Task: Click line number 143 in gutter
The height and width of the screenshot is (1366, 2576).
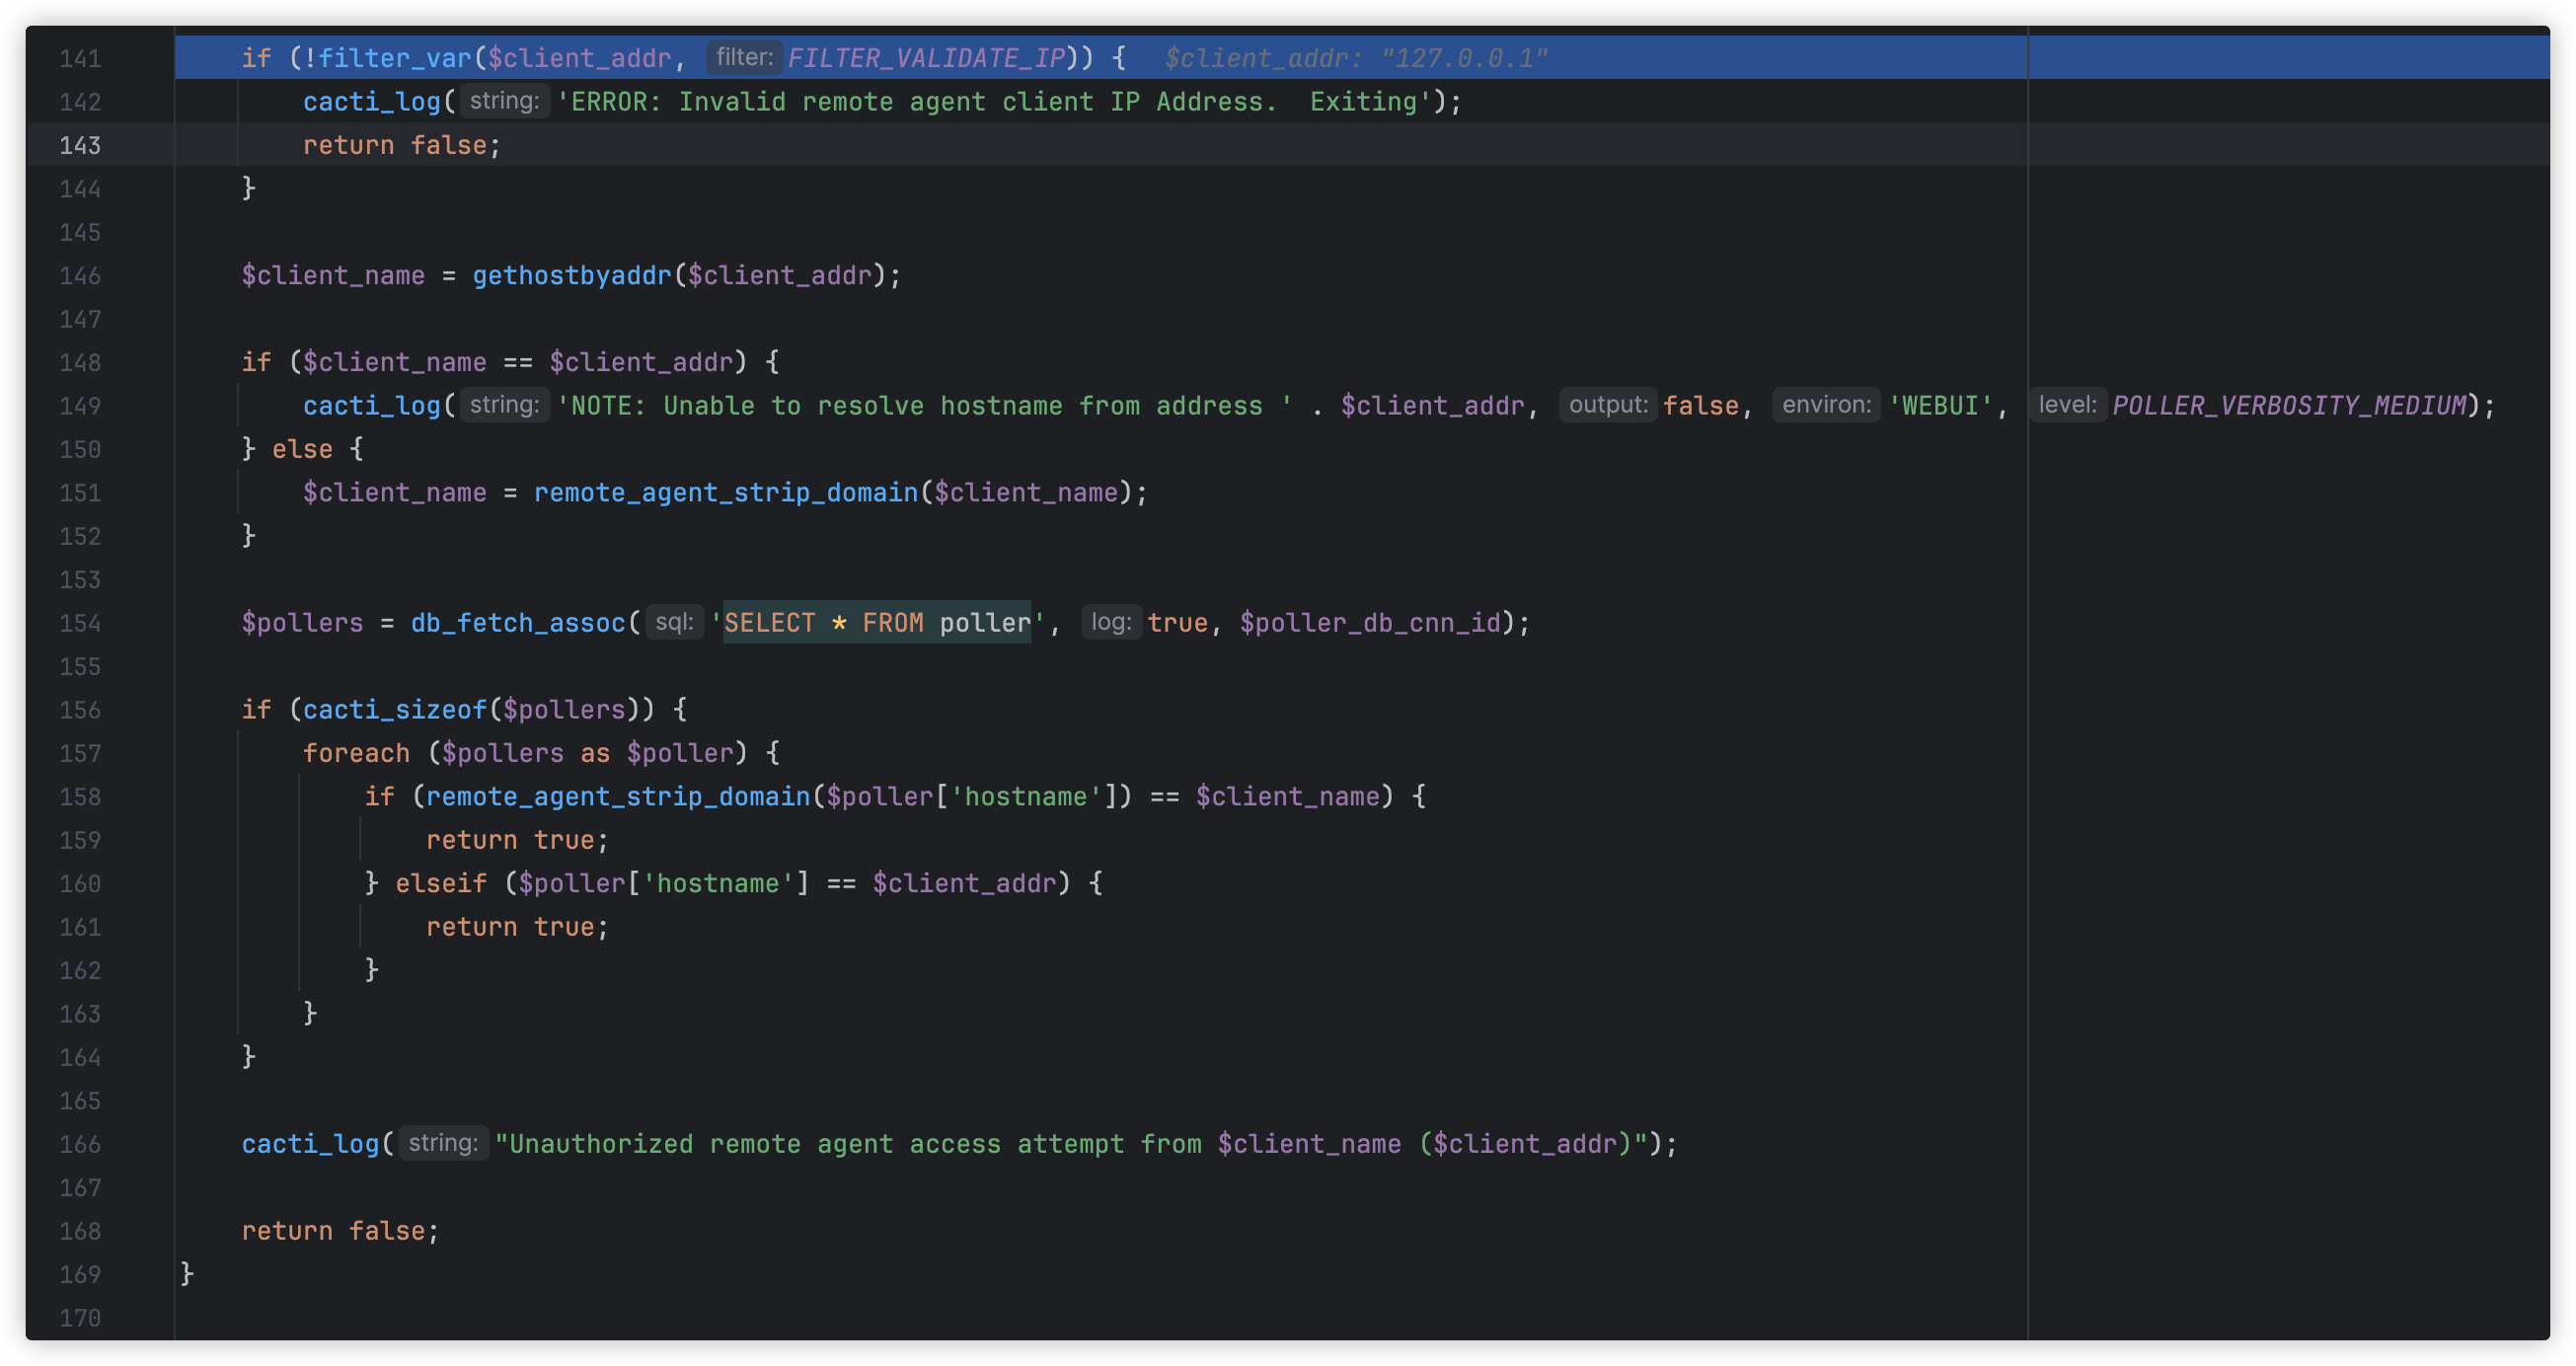Action: pos(80,145)
